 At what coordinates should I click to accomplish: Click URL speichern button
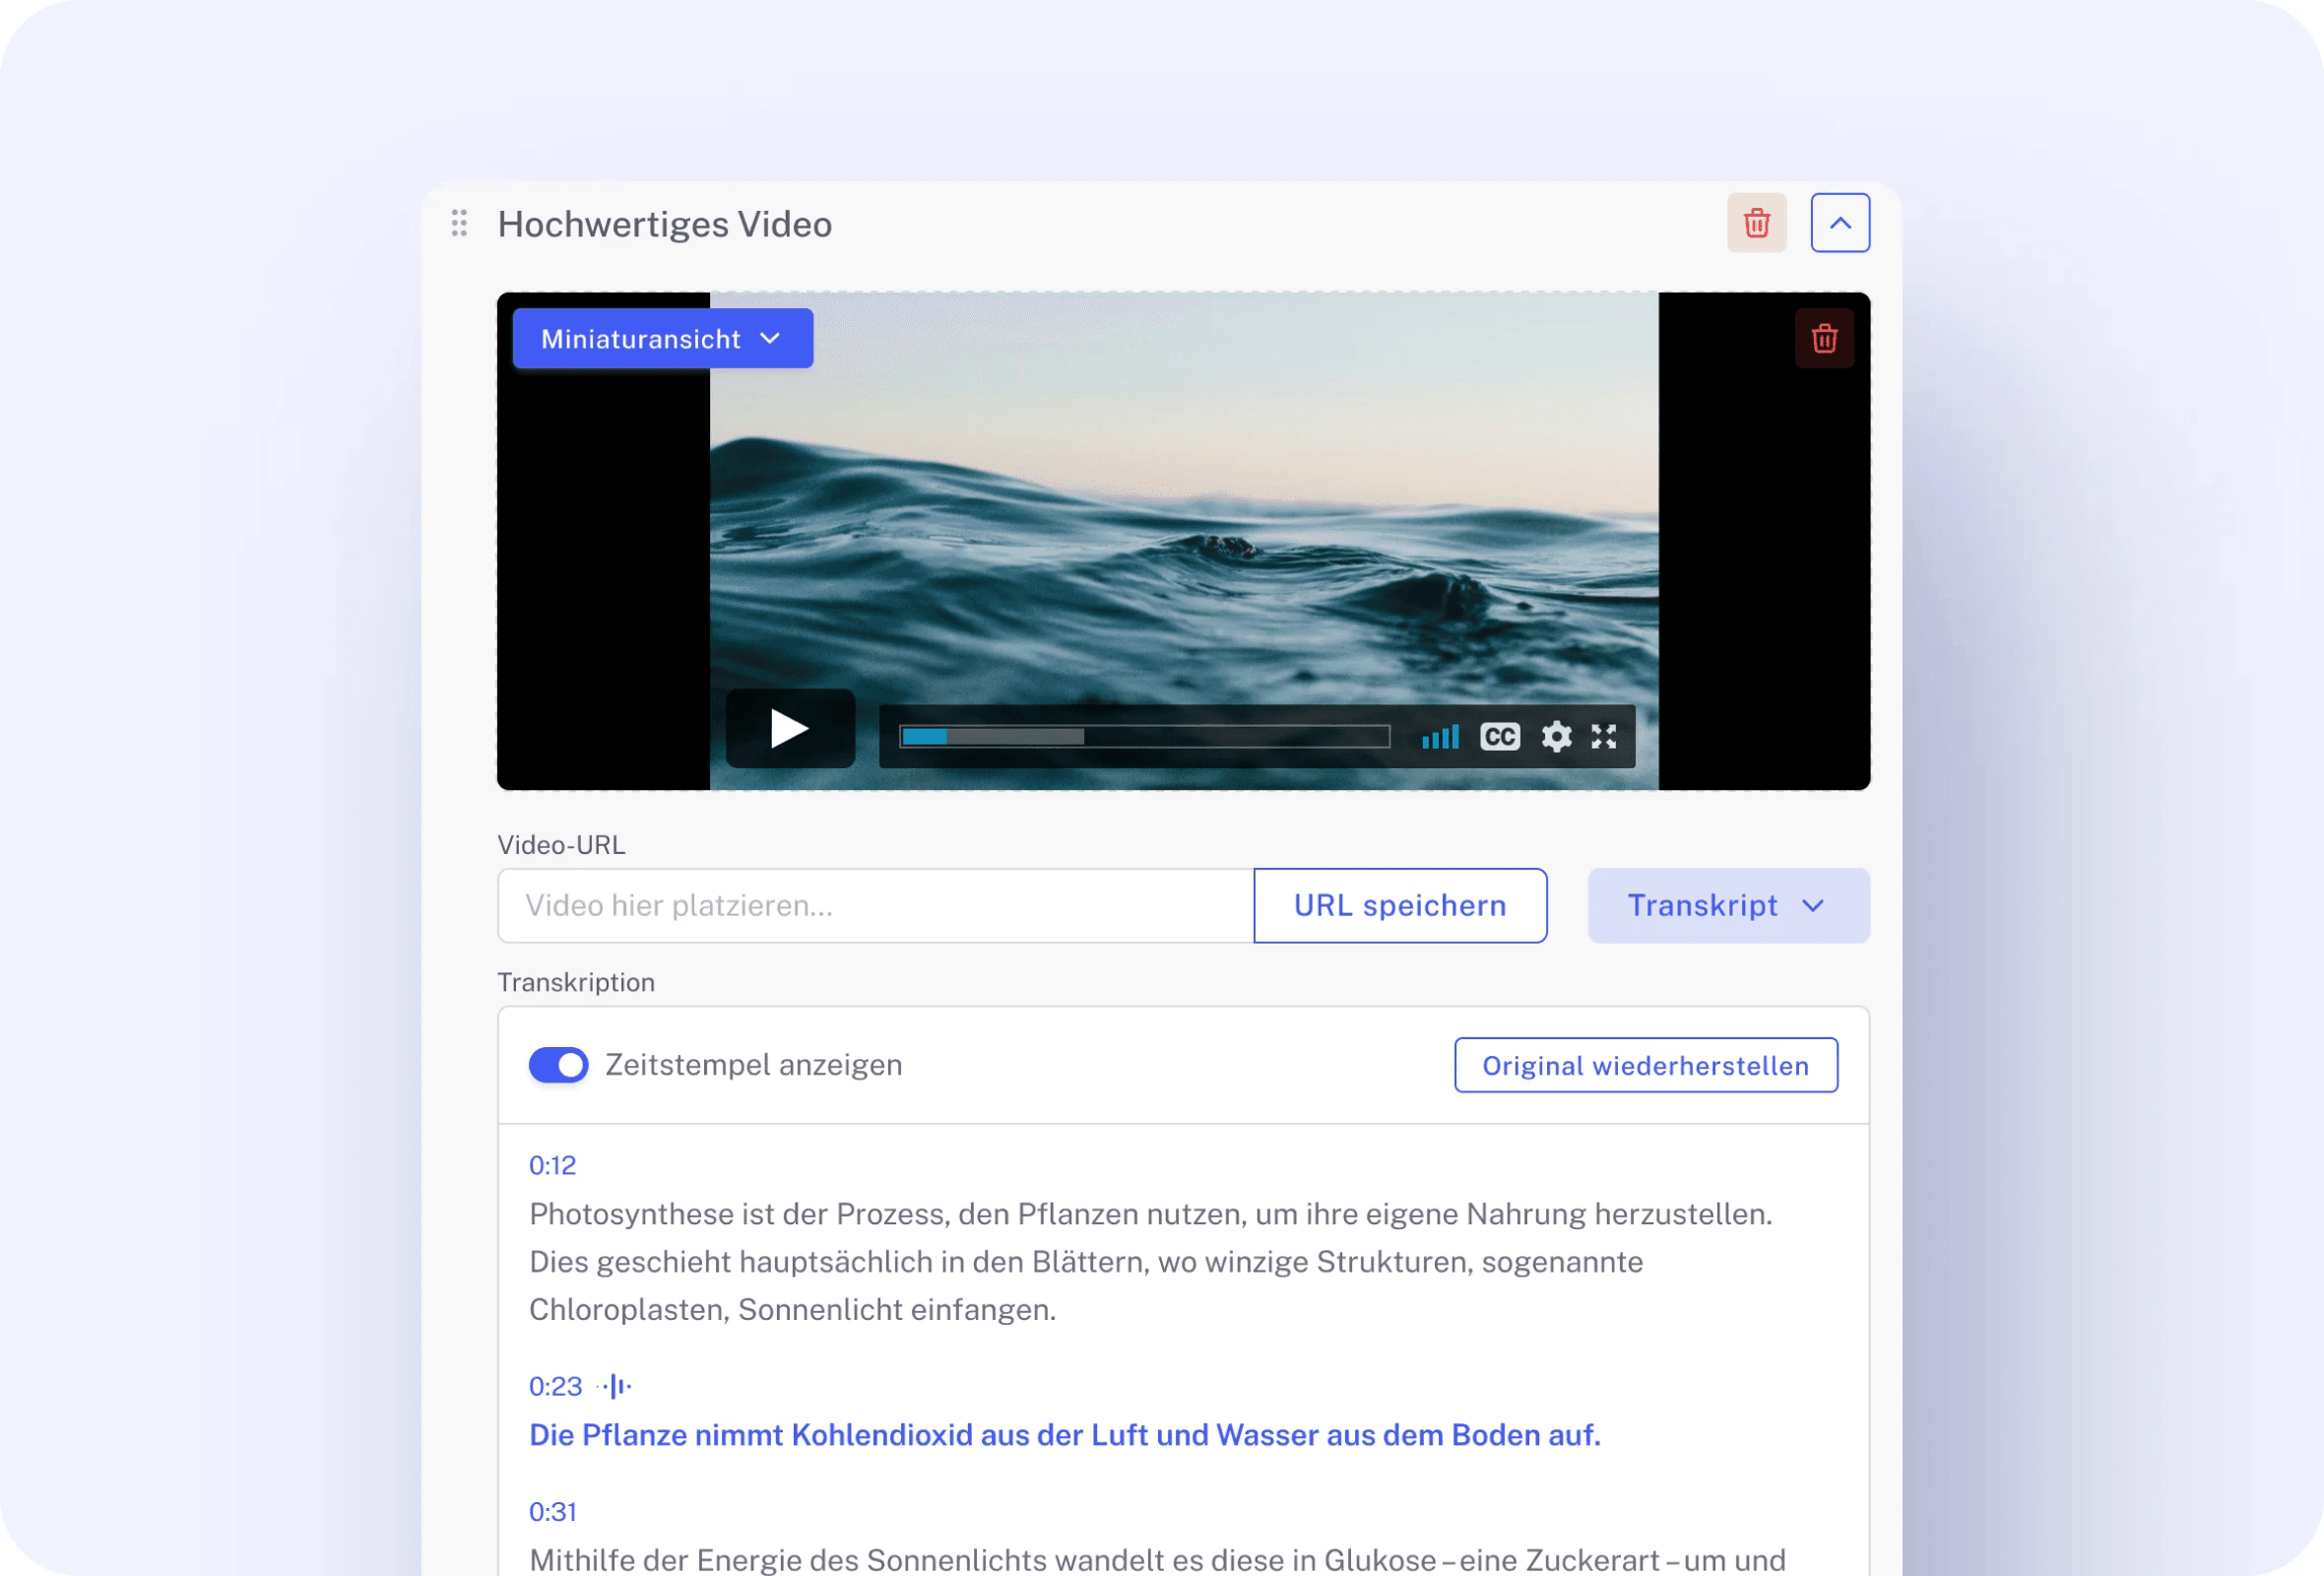click(x=1399, y=906)
